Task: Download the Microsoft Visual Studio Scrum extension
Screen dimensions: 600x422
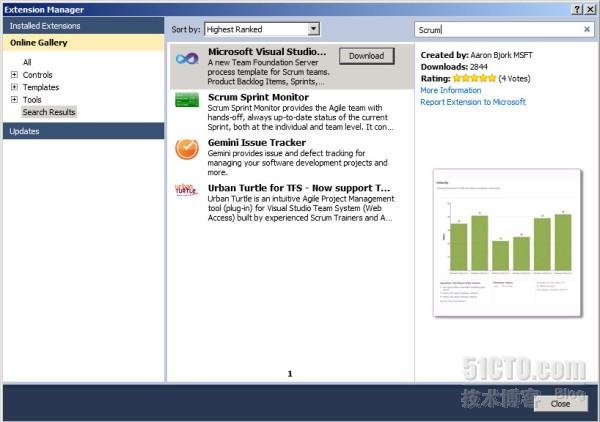Action: coord(367,56)
